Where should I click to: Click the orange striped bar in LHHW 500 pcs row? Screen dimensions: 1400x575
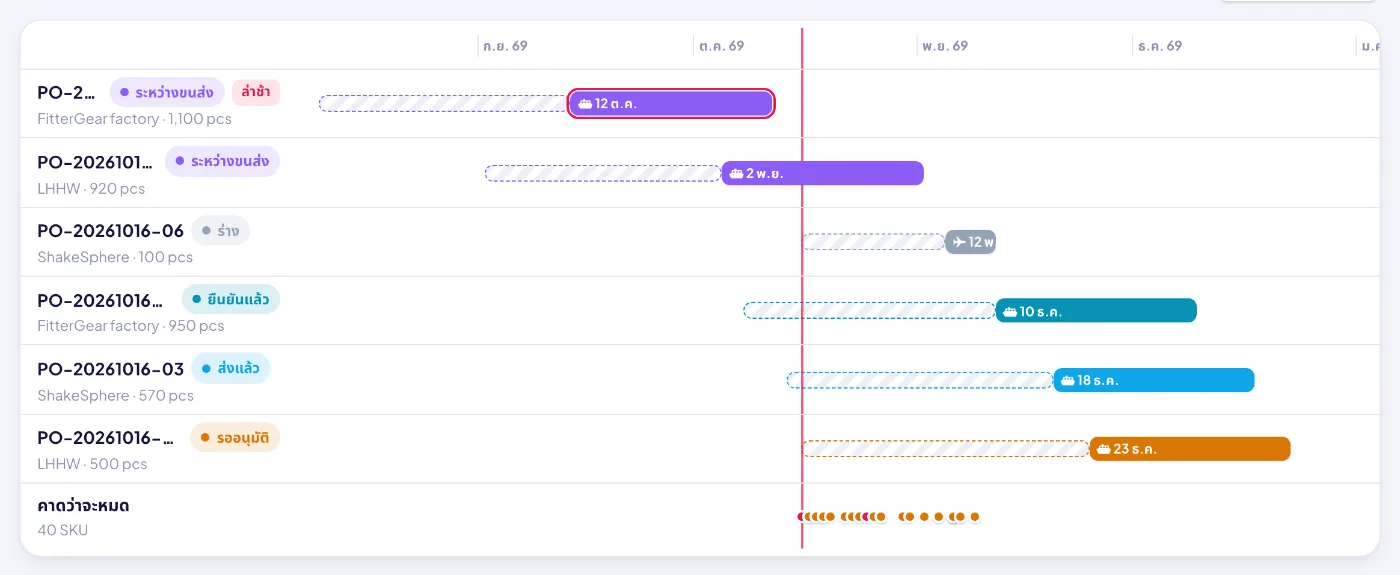(946, 449)
